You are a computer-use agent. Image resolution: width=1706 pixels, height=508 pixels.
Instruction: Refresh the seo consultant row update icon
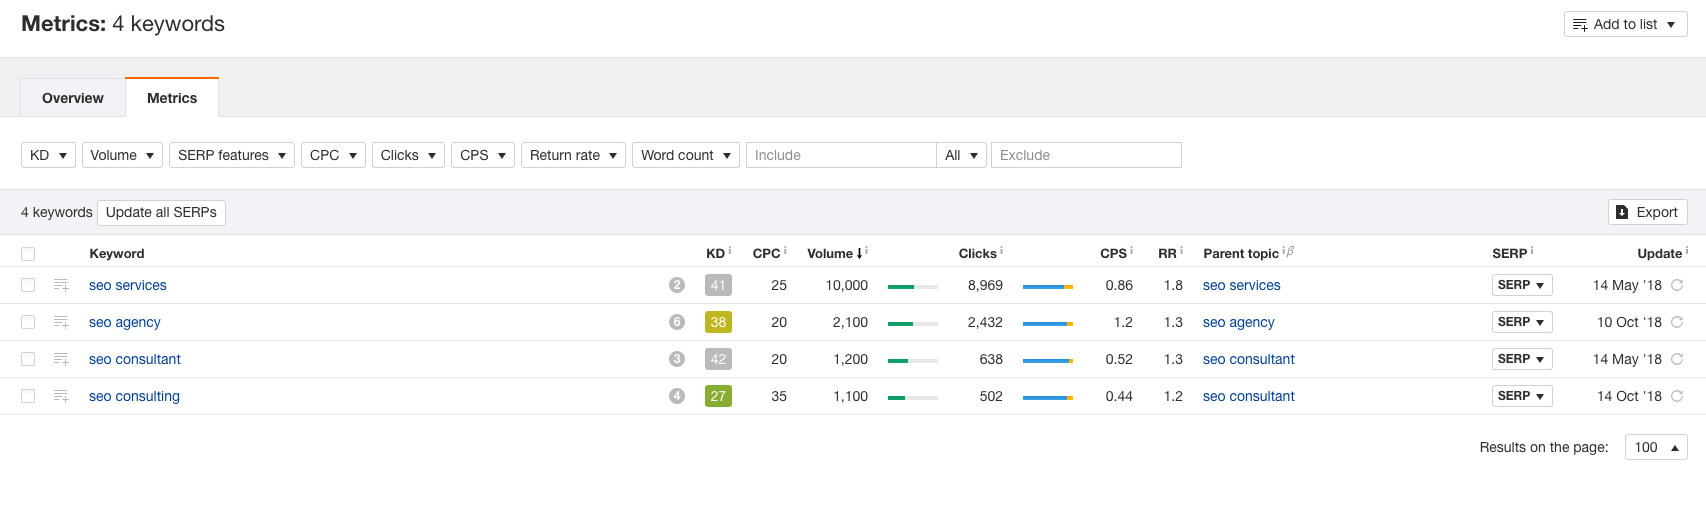(x=1677, y=359)
